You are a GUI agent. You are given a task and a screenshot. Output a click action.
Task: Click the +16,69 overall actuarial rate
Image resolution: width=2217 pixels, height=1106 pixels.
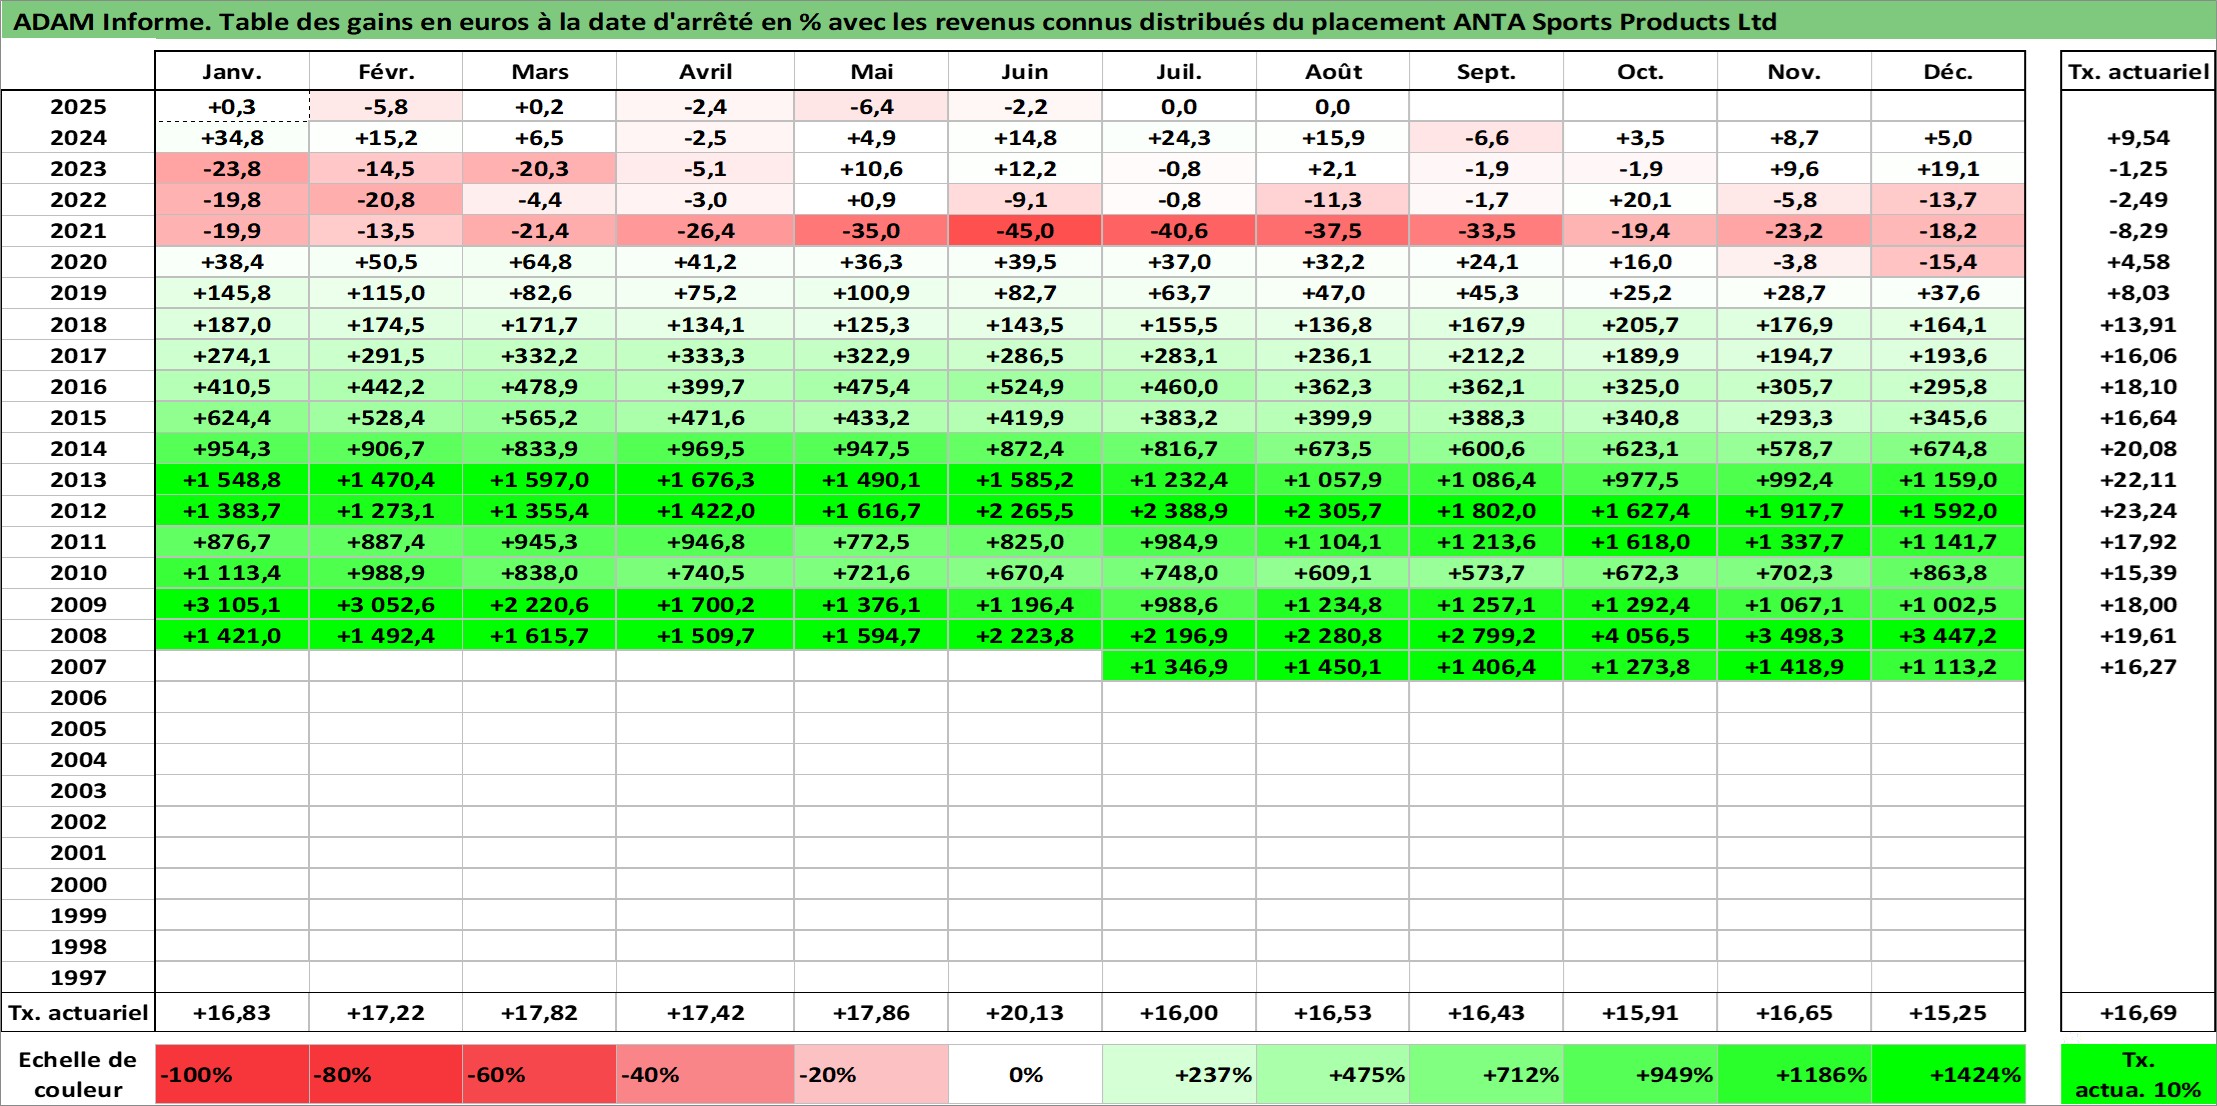[2138, 1012]
